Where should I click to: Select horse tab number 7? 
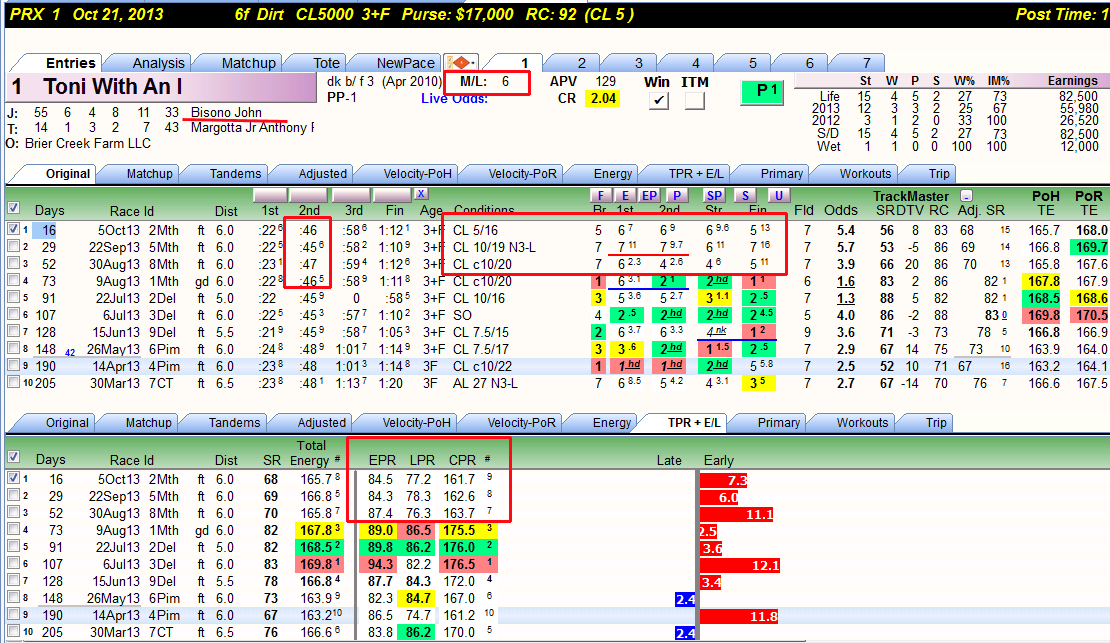click(x=866, y=63)
